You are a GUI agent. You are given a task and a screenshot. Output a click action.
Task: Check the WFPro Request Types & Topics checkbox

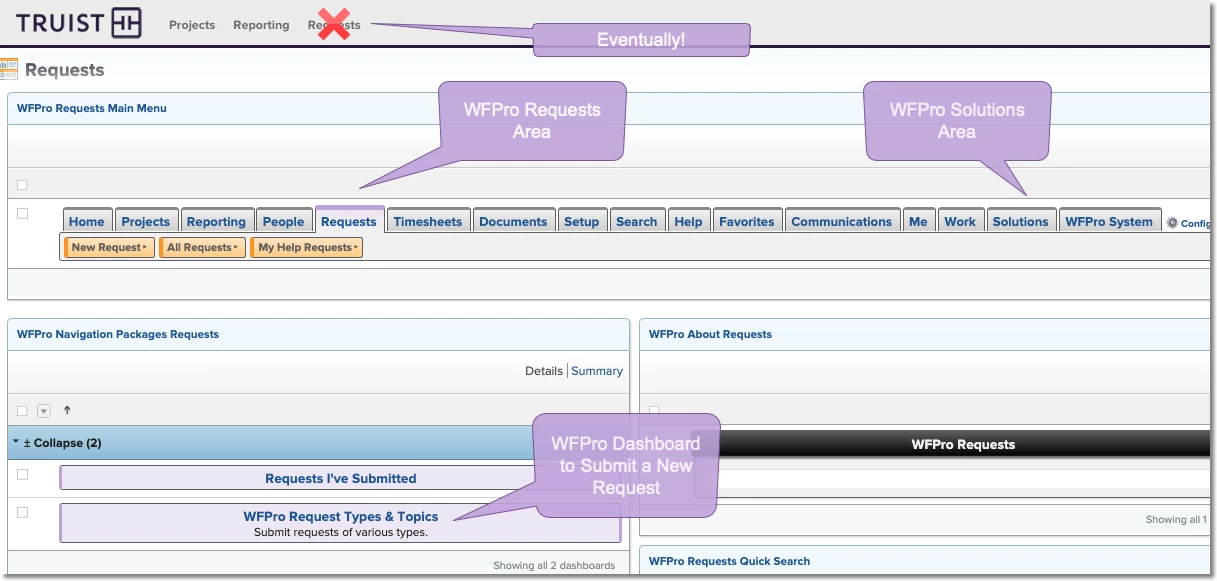[x=22, y=512]
